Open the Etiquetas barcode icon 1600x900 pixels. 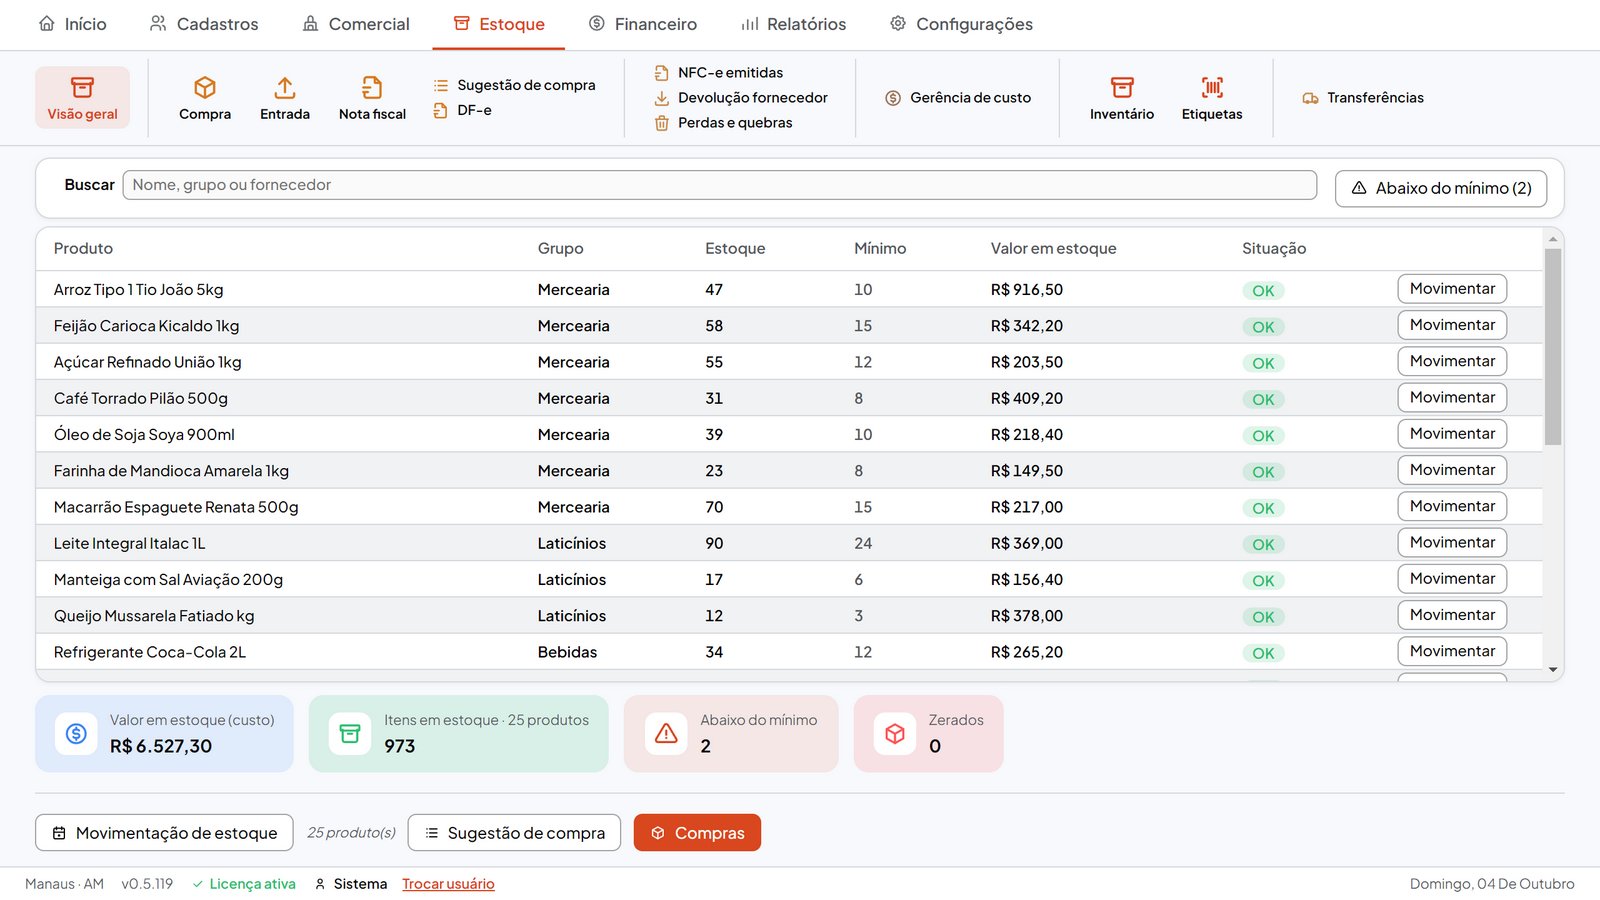pyautogui.click(x=1212, y=88)
